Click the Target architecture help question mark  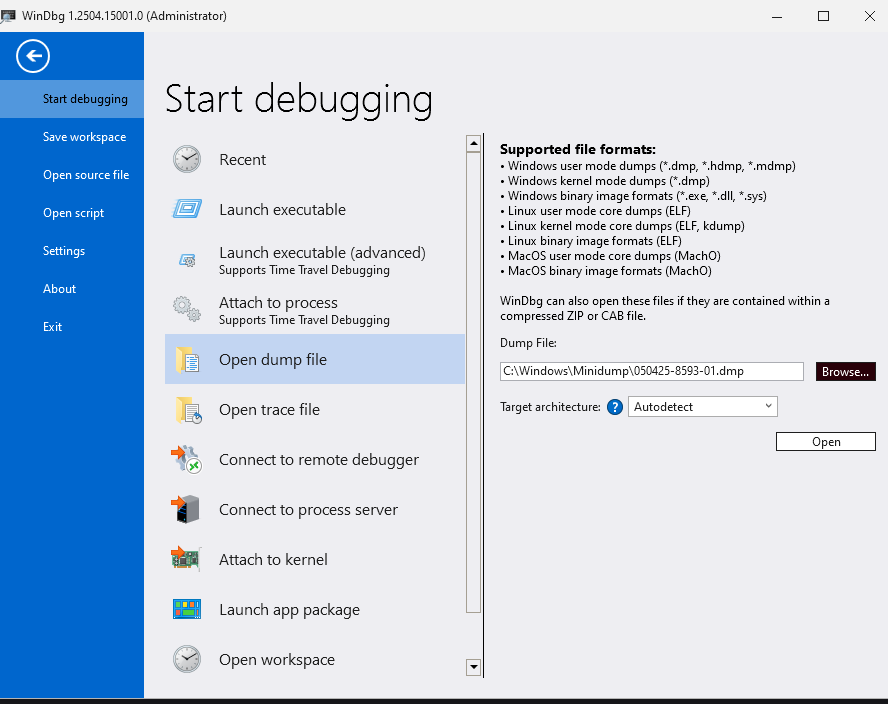[x=614, y=407]
